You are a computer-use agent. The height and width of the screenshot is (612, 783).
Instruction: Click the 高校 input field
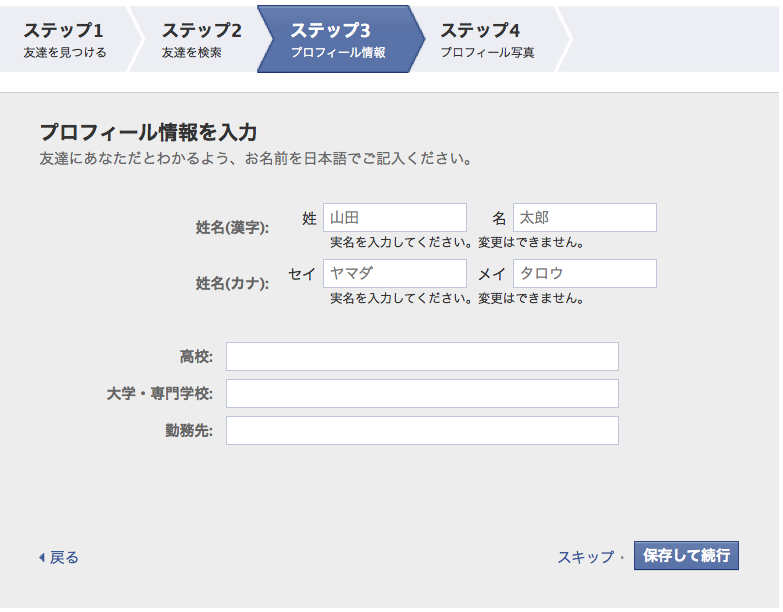[422, 356]
